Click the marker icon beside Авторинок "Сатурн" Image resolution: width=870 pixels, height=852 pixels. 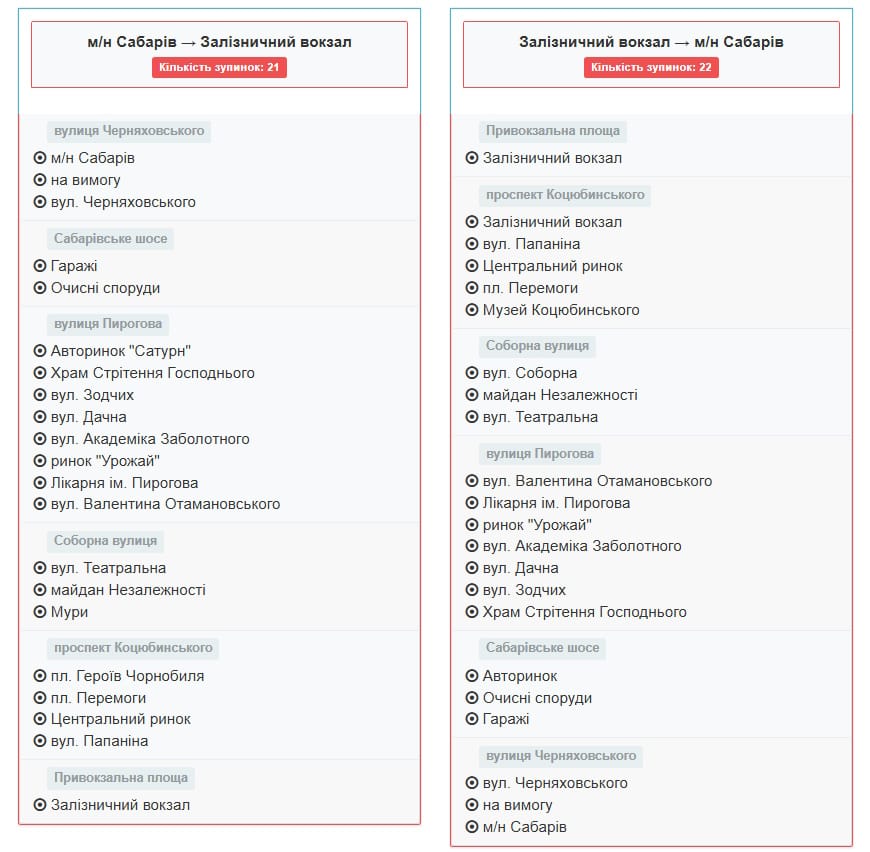[40, 351]
